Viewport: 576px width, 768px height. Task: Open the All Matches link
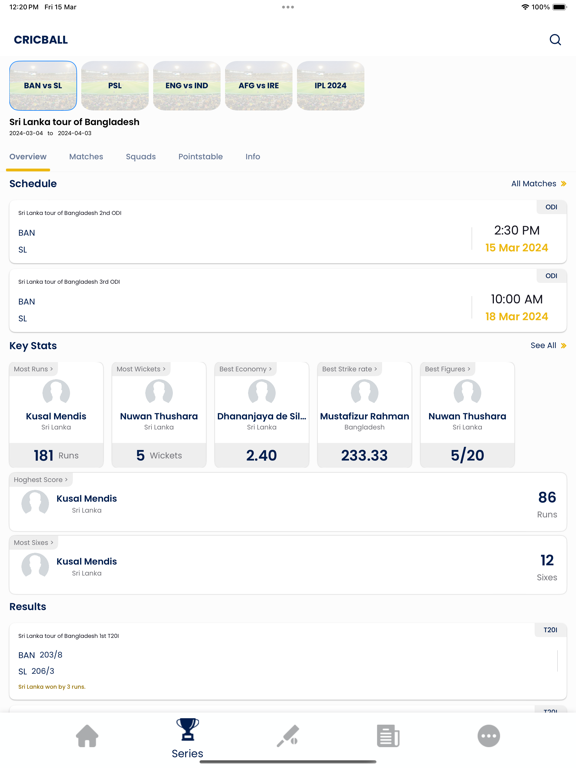coord(534,184)
